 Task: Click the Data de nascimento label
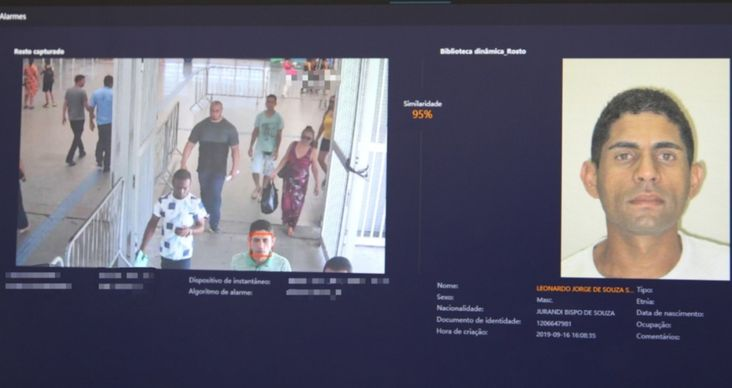[669, 314]
